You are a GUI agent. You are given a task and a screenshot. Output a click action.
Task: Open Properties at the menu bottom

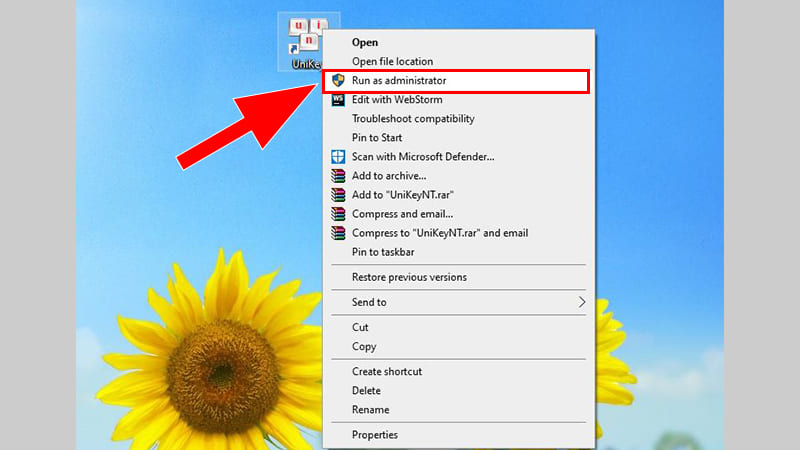[x=375, y=435]
